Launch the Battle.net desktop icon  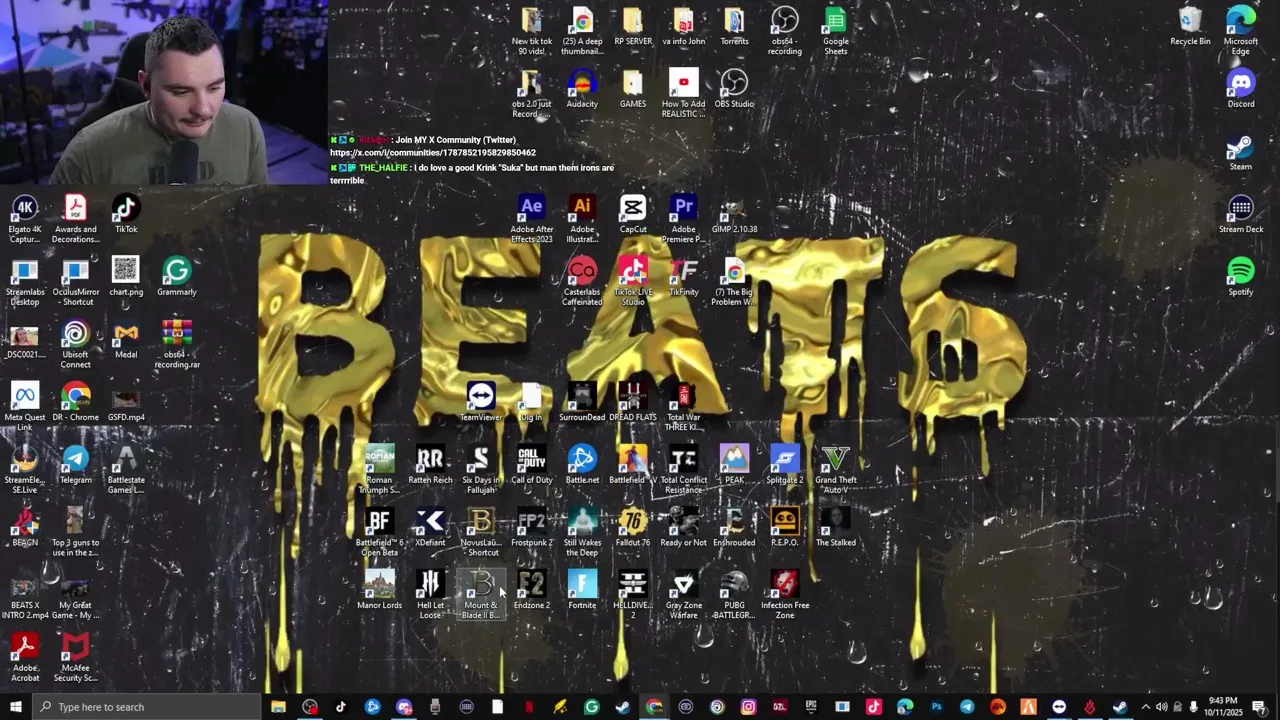coord(582,465)
